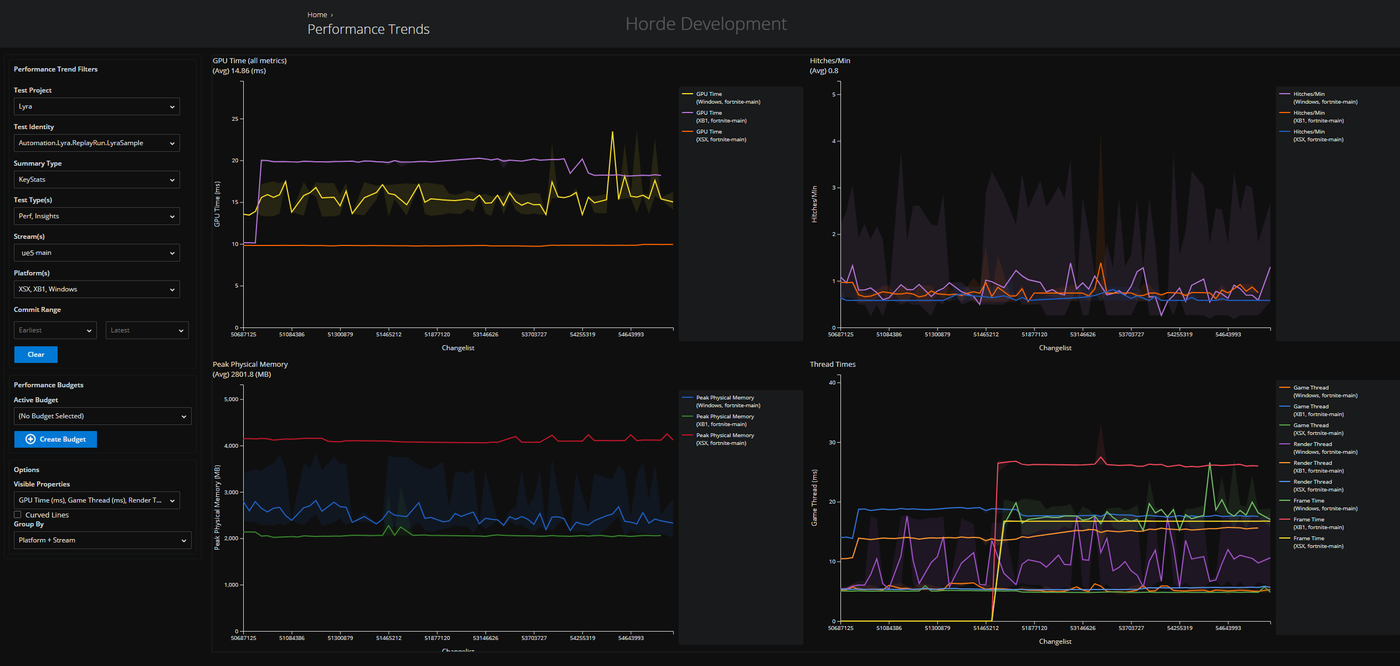
Task: Enable the Curved Lines checkbox
Action: (x=17, y=515)
